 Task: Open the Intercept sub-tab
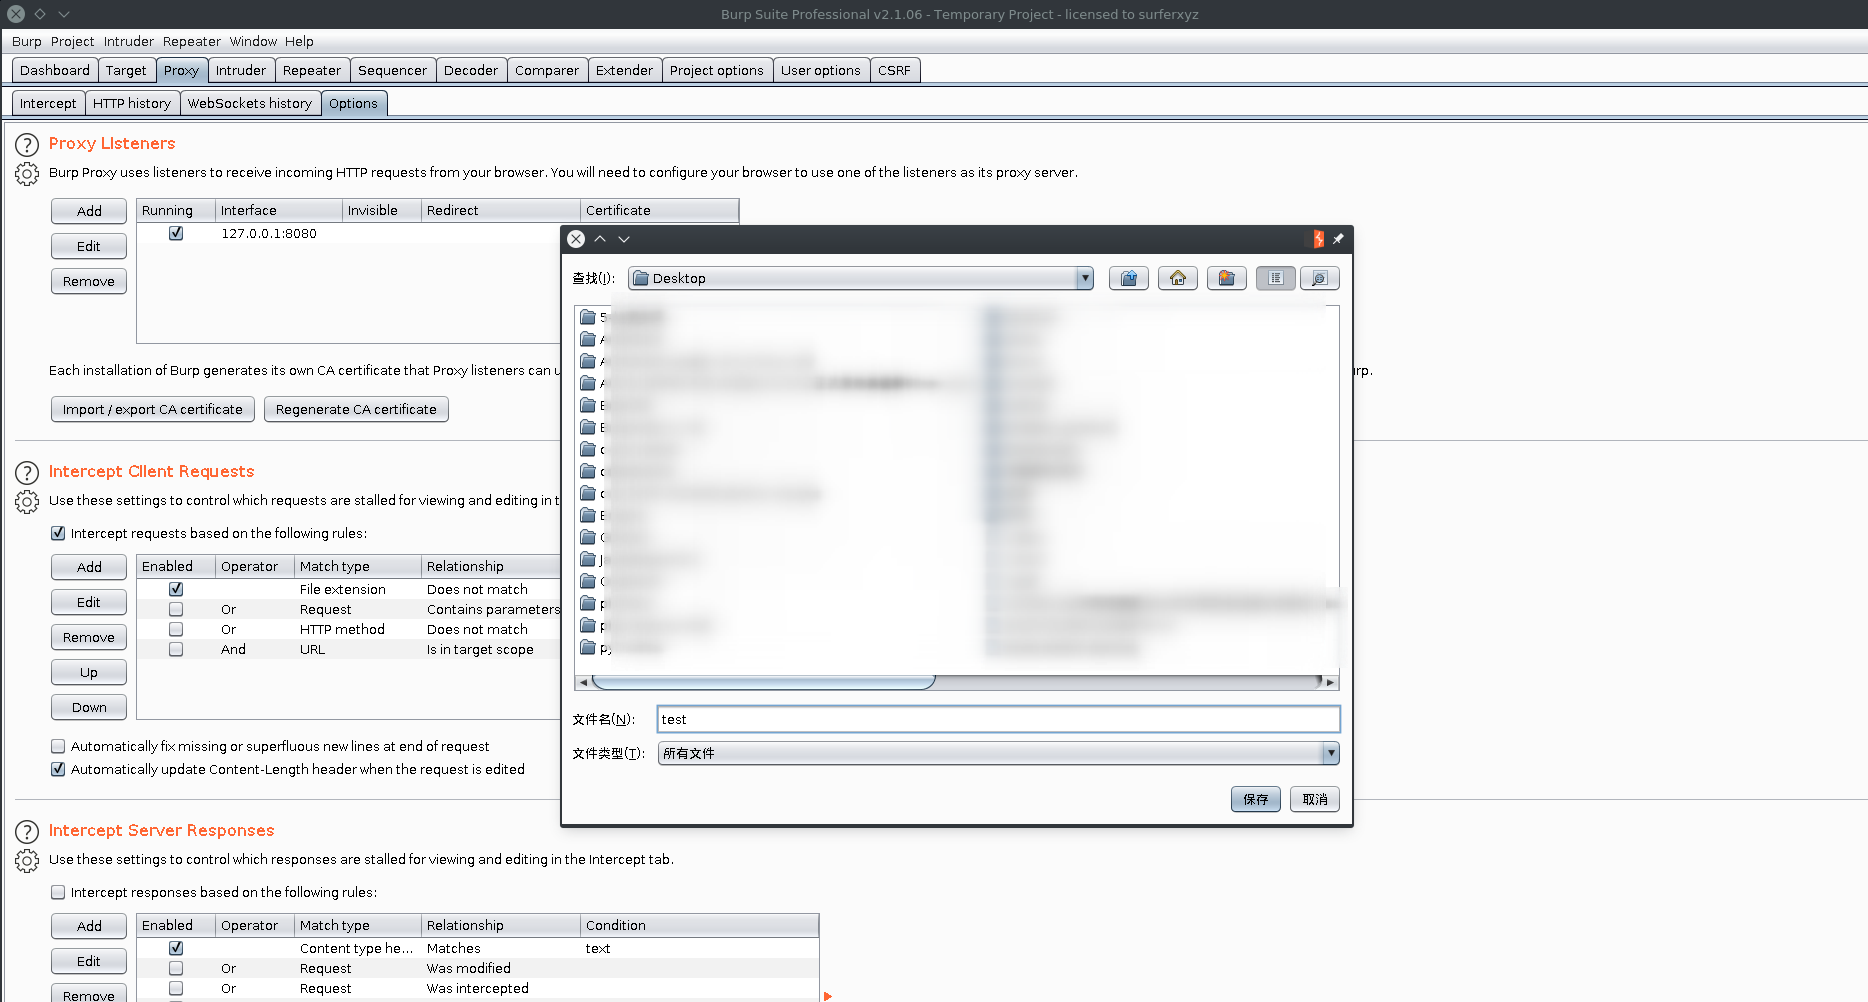[x=48, y=103]
